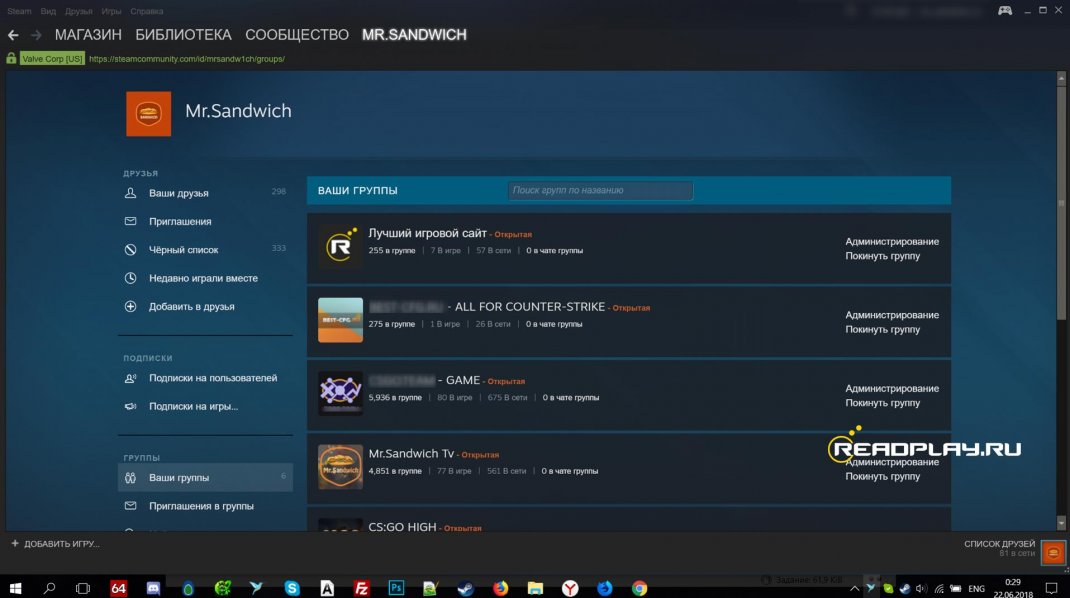Open Photoshop from the taskbar
This screenshot has width=1070, height=598.
[x=396, y=588]
